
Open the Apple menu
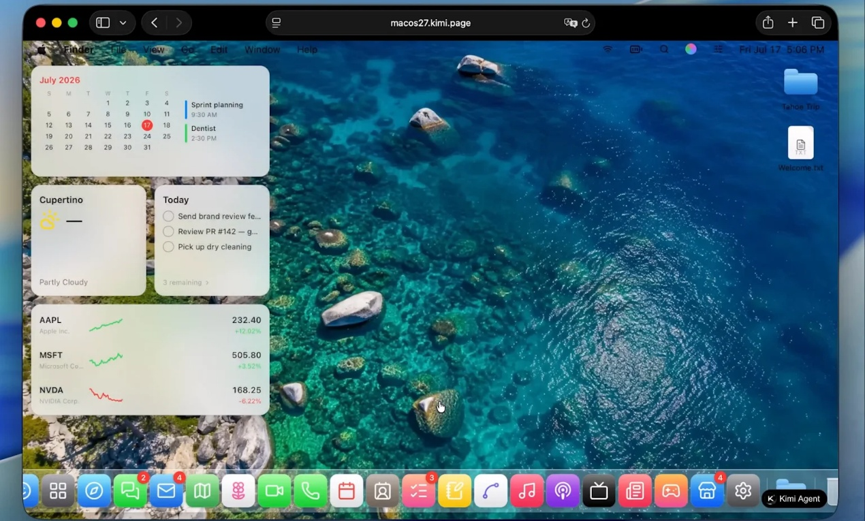coord(41,49)
